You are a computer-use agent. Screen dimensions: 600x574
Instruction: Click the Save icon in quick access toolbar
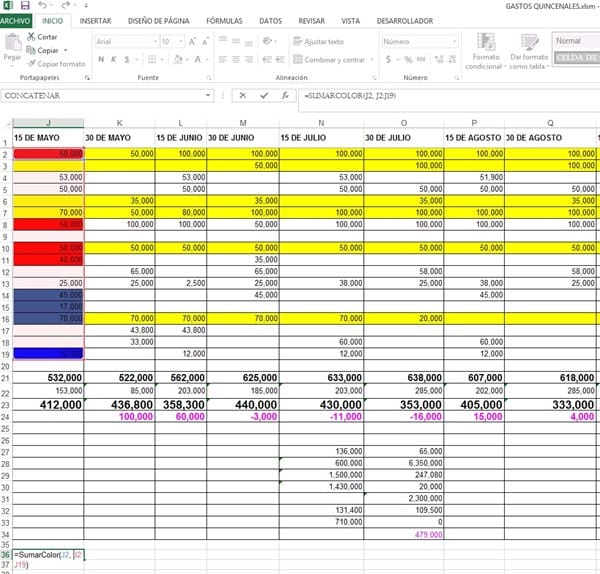[25, 5]
